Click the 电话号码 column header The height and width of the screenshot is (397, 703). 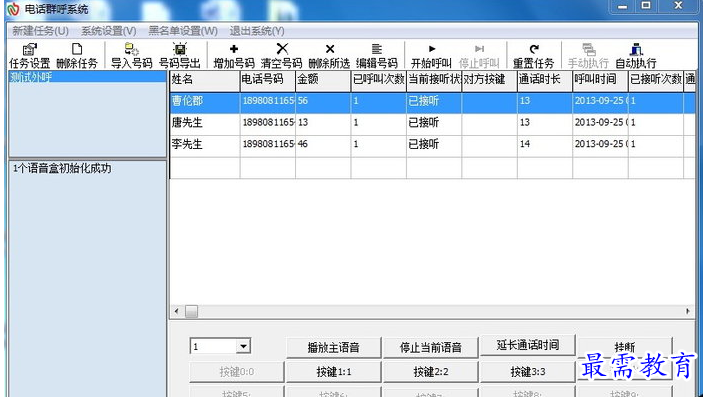coord(268,80)
